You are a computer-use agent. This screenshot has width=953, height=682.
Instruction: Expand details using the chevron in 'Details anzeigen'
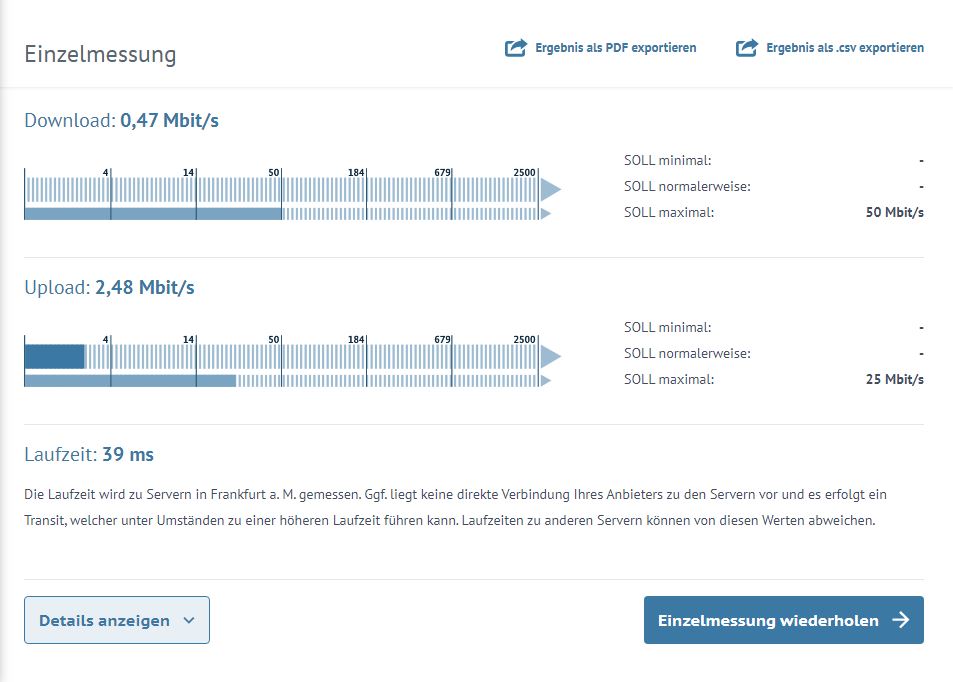[x=189, y=621]
